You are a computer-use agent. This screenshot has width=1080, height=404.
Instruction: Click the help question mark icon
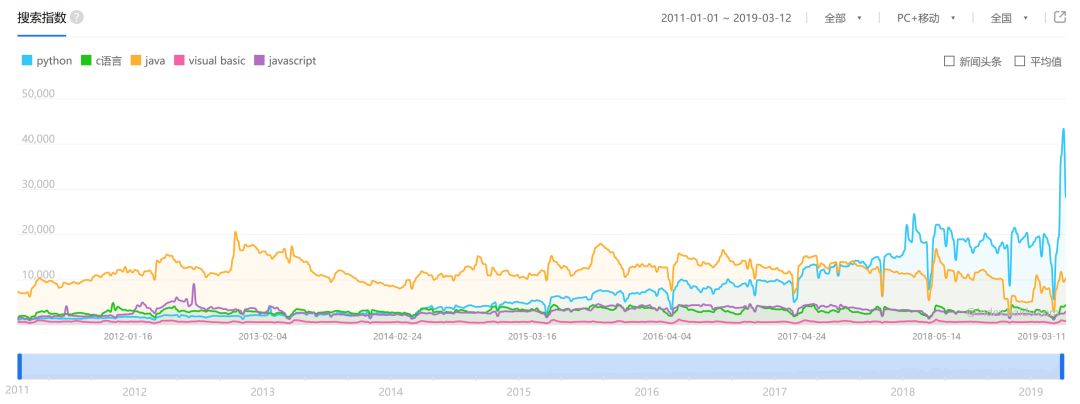77,18
